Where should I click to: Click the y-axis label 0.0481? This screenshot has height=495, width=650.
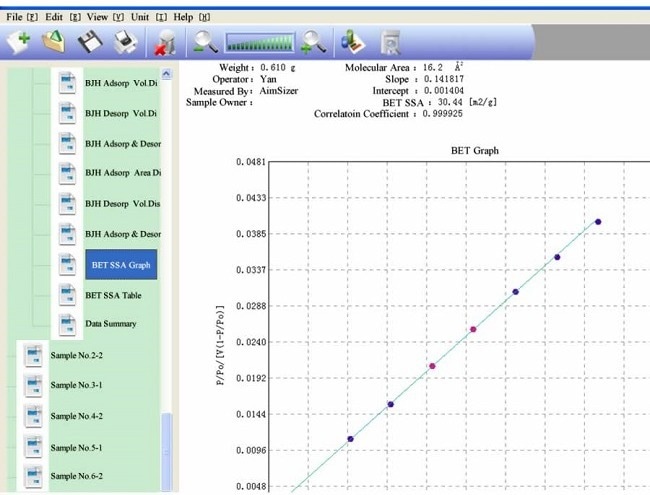pos(251,162)
